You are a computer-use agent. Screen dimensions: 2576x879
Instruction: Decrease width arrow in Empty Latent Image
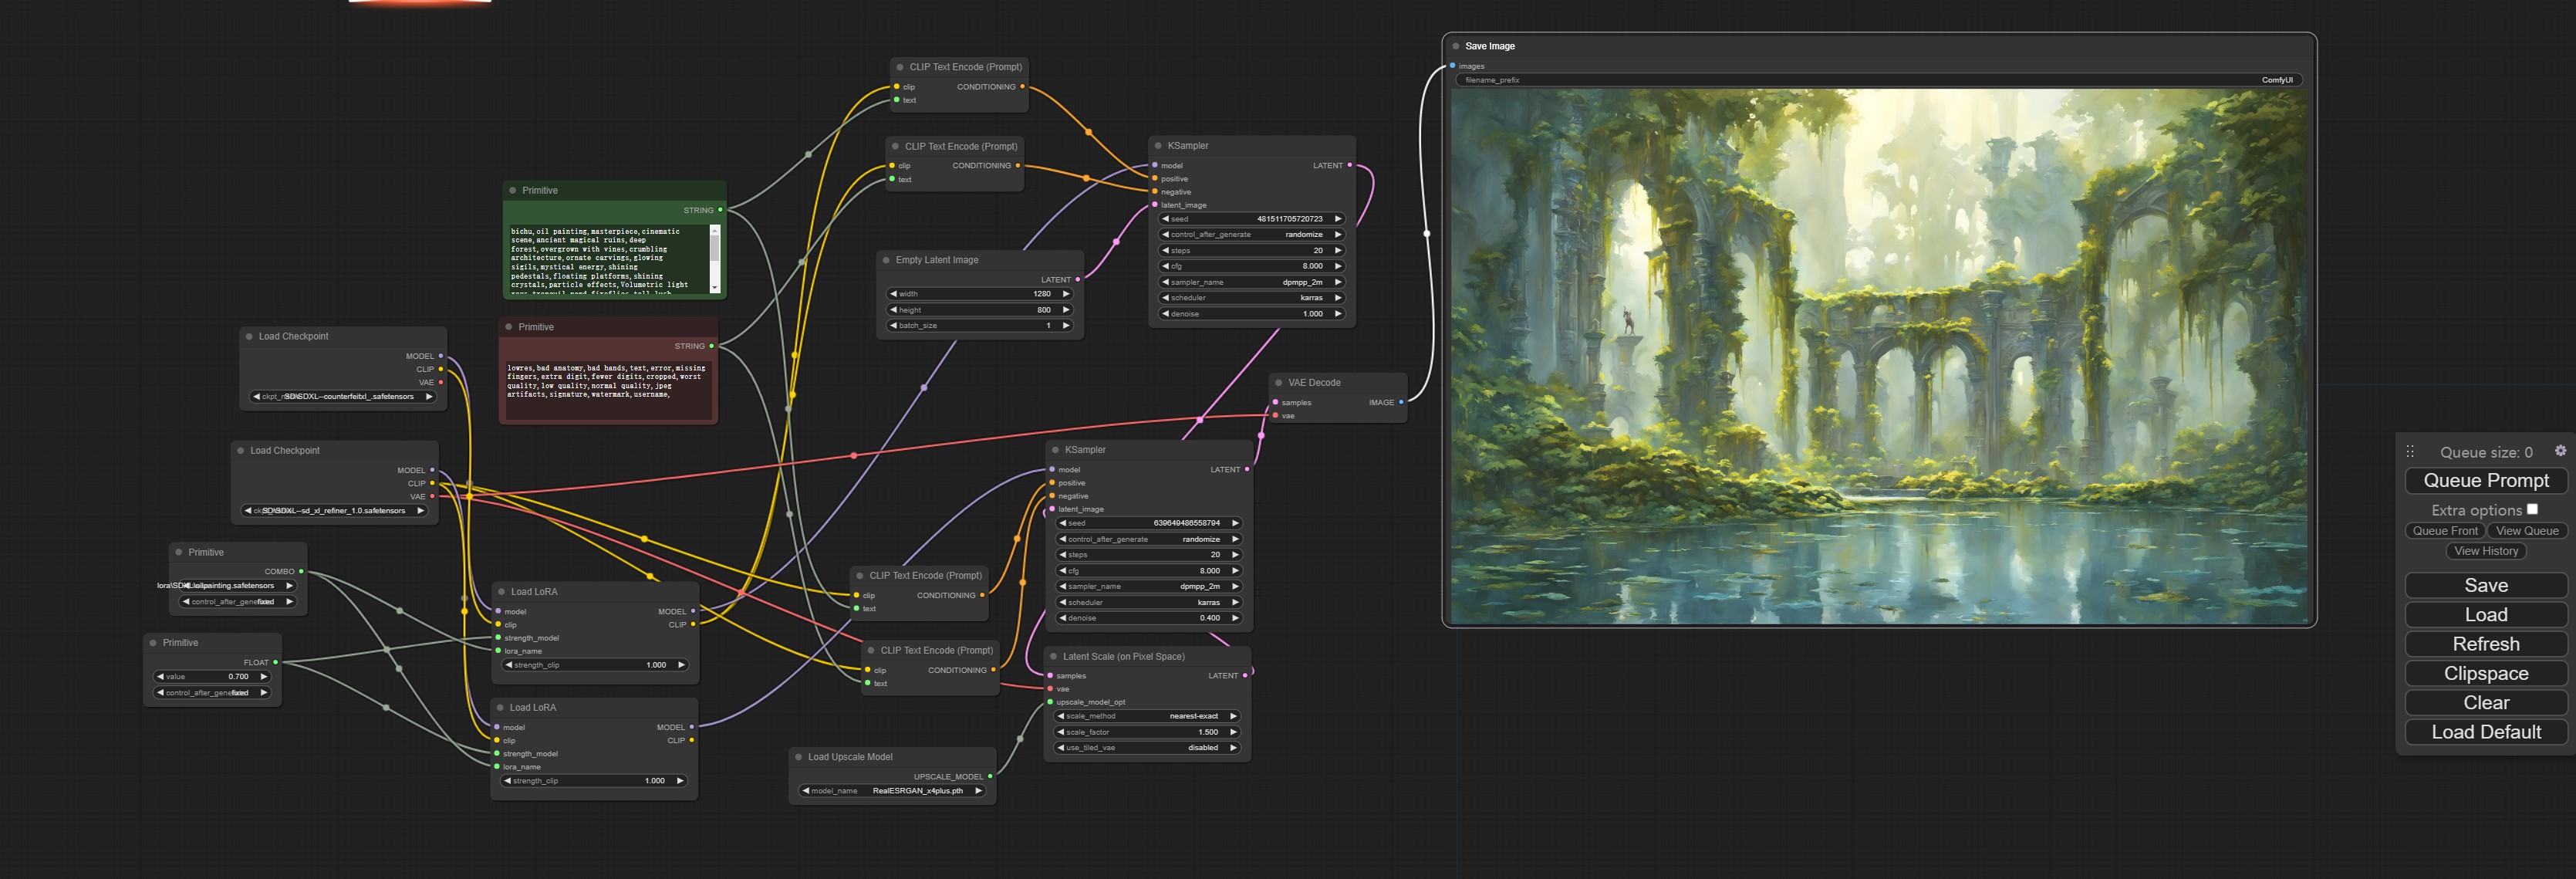[x=893, y=294]
